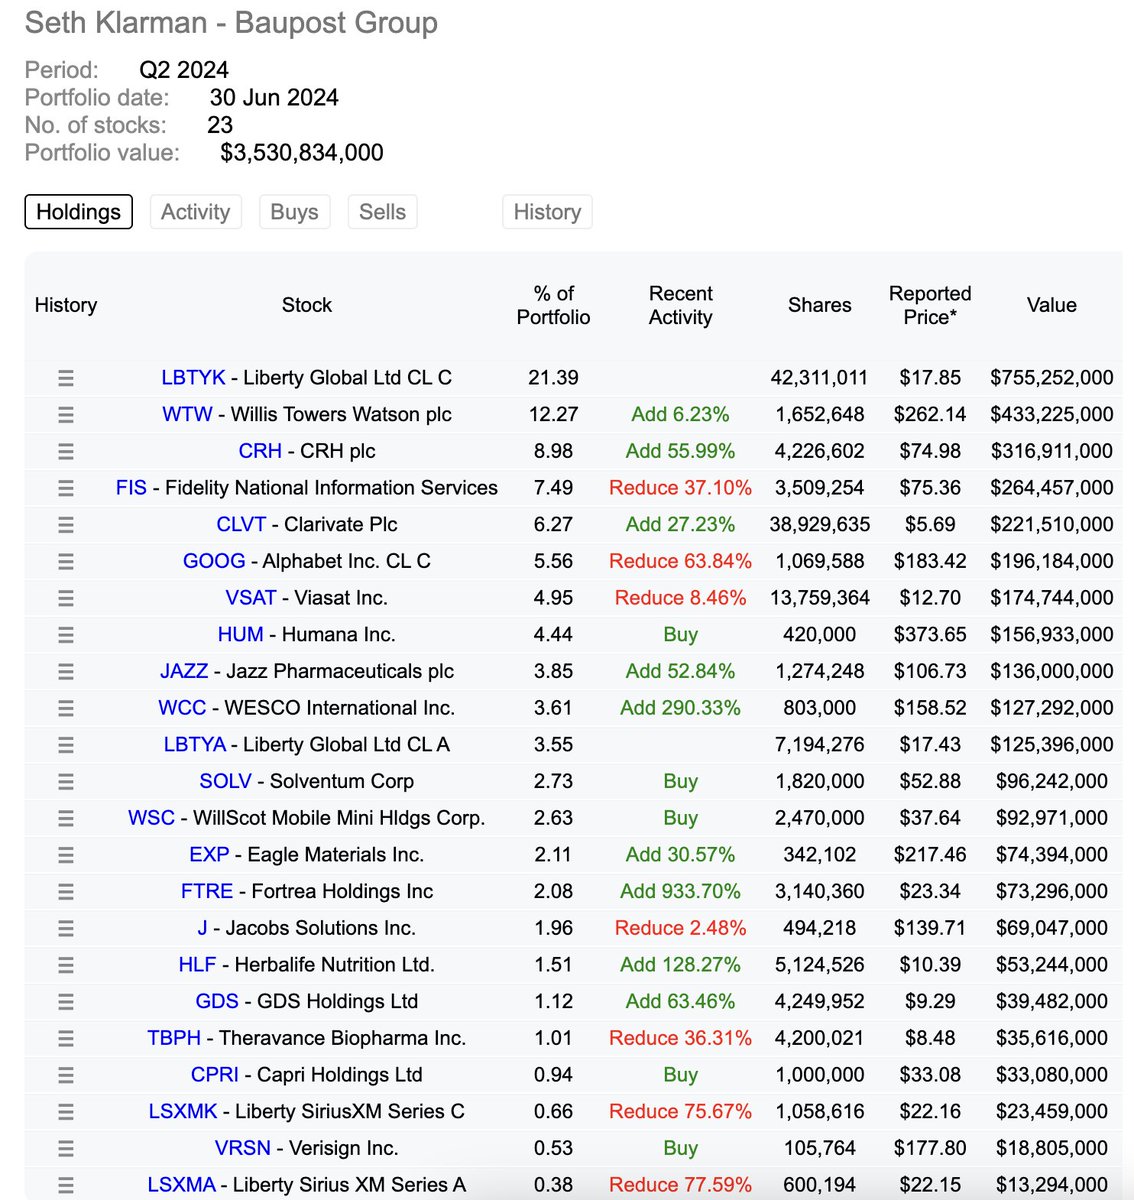Open history icon for GOOG row
The height and width of the screenshot is (1200, 1134).
pos(66,561)
